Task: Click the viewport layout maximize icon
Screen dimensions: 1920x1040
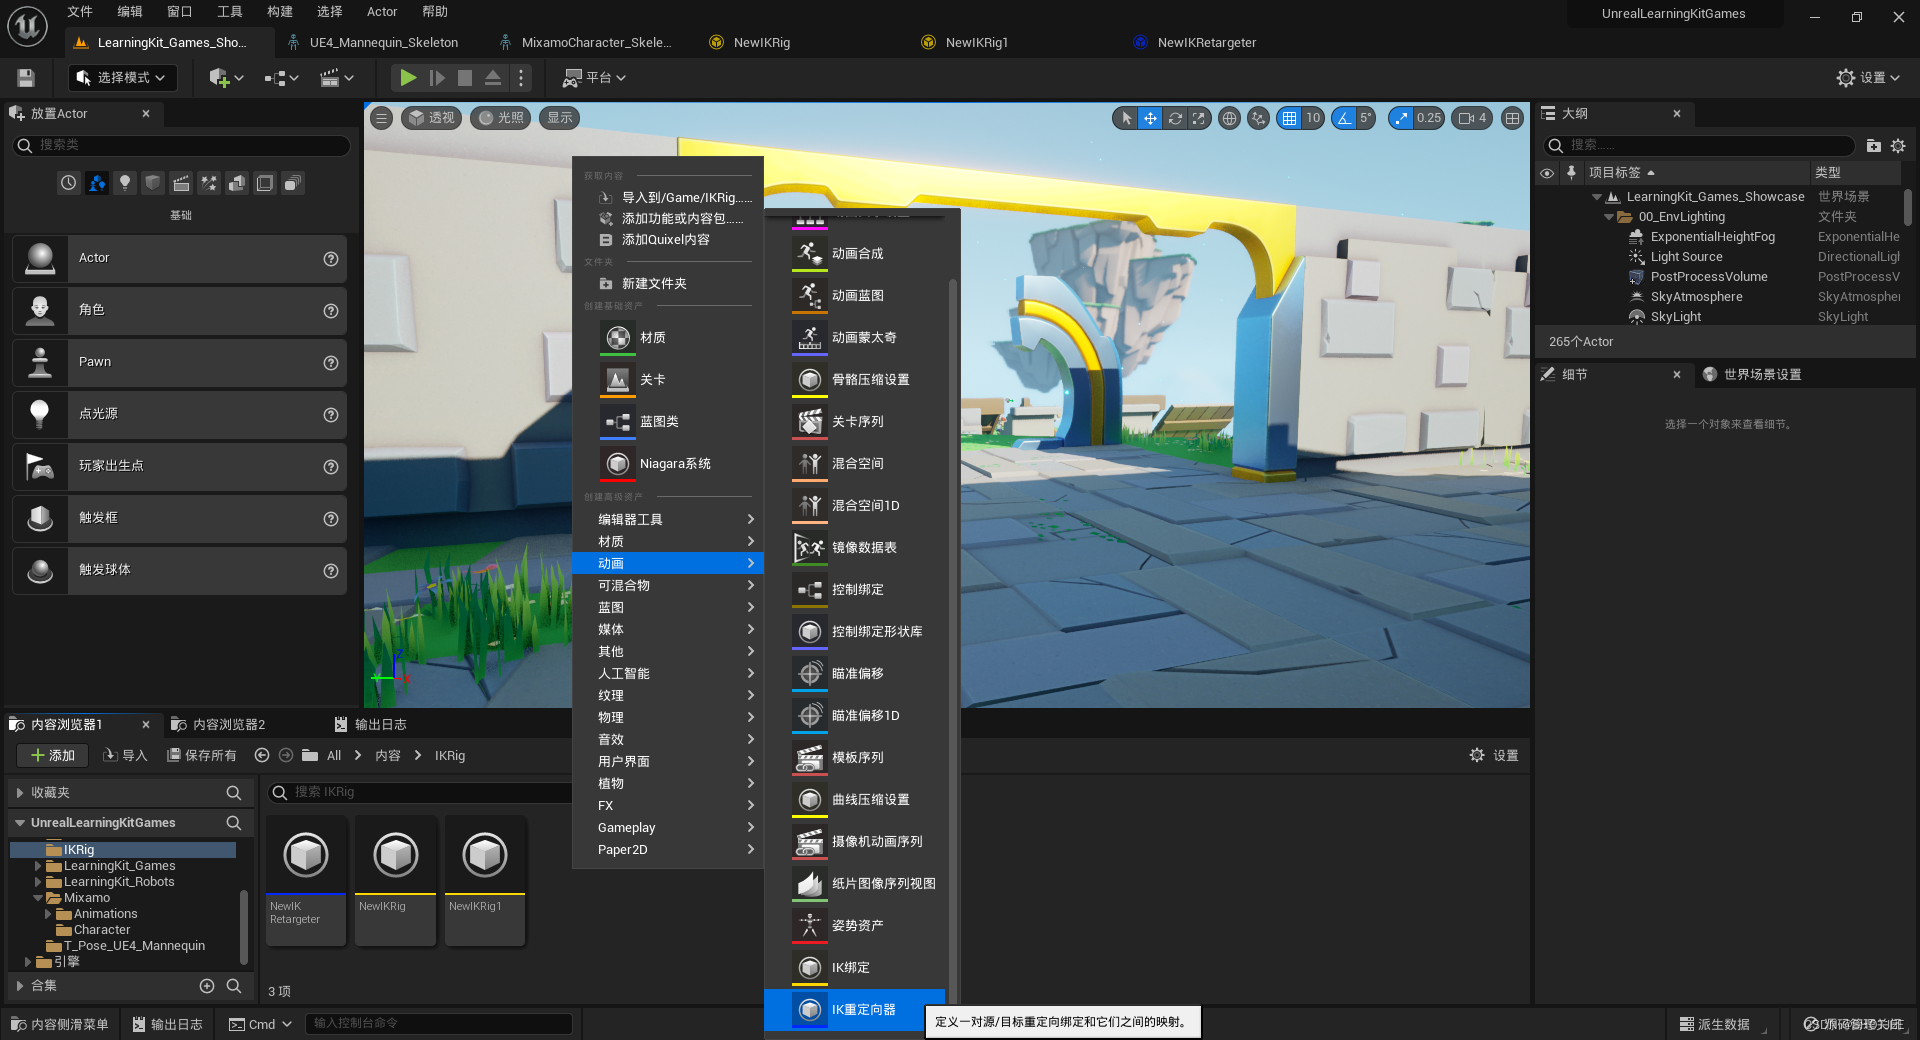Action: [1513, 118]
